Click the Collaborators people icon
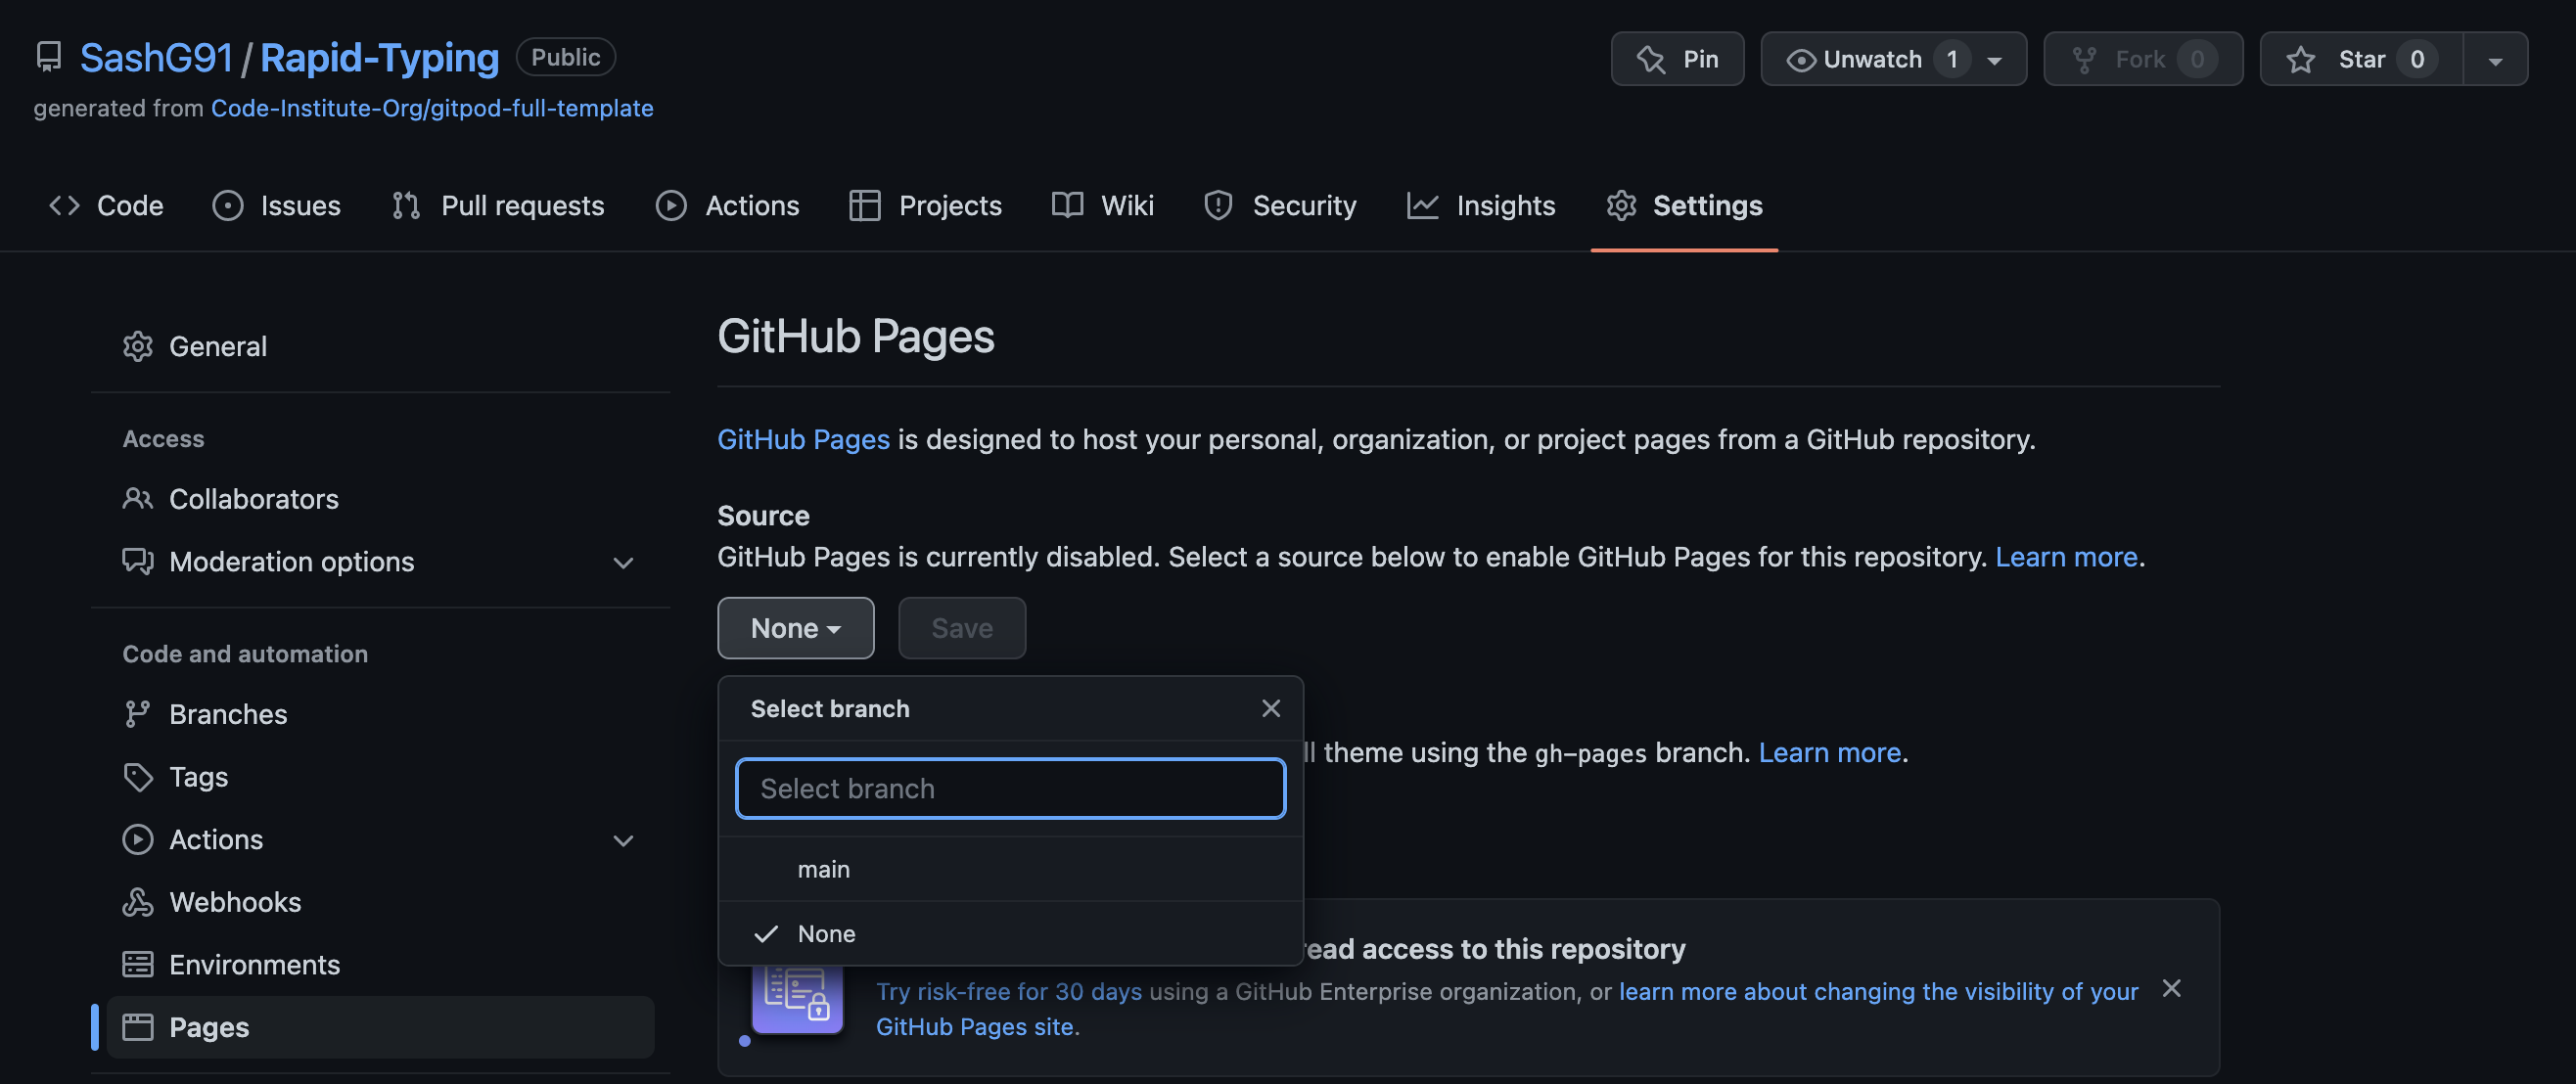 [x=138, y=498]
